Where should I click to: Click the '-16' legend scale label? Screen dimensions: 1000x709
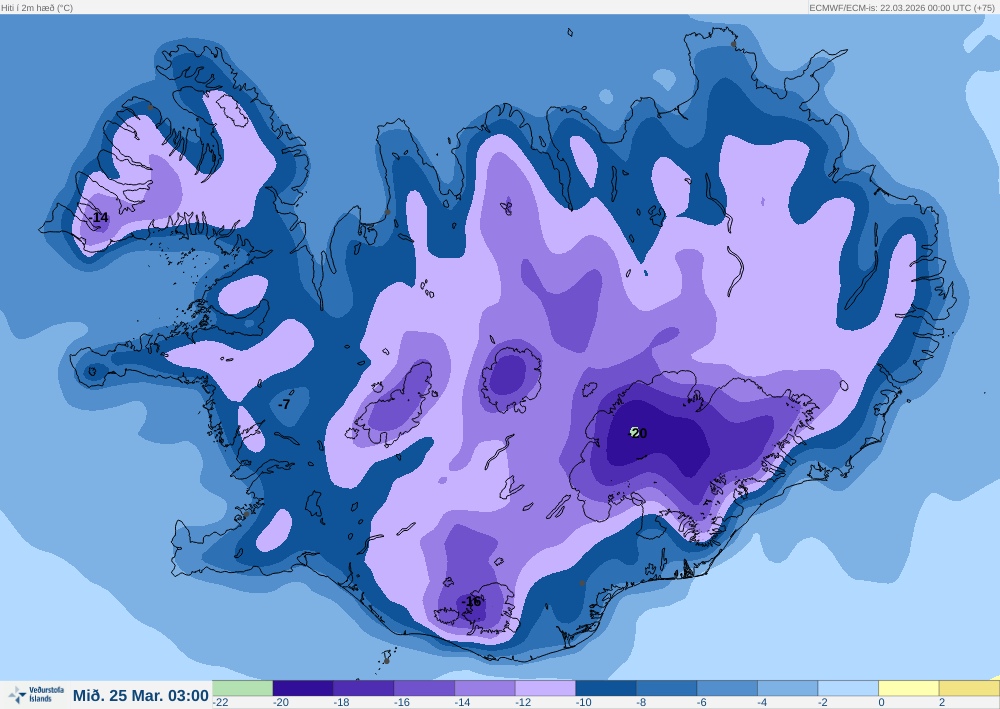402,702
